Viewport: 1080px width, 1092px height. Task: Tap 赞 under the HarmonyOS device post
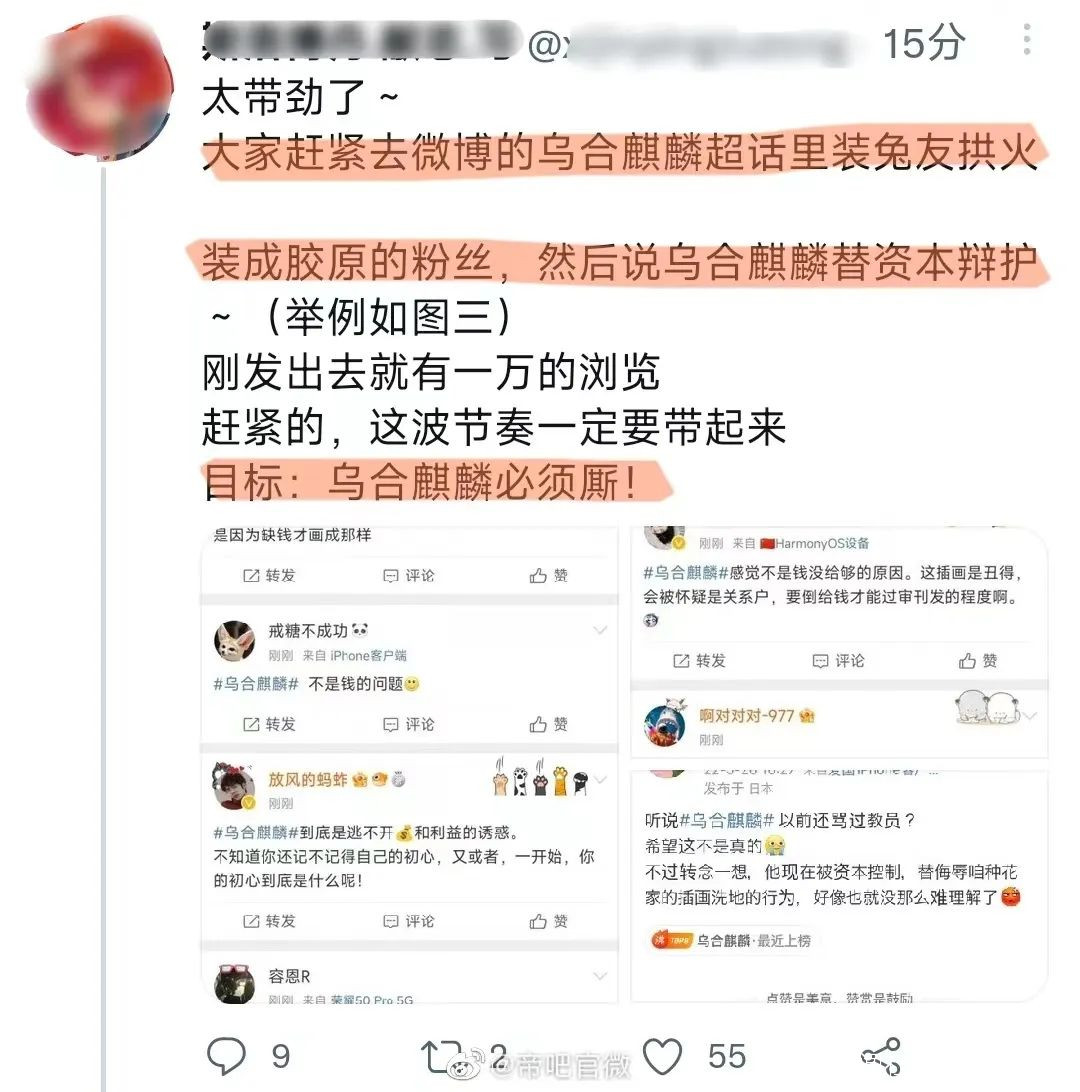coord(978,661)
